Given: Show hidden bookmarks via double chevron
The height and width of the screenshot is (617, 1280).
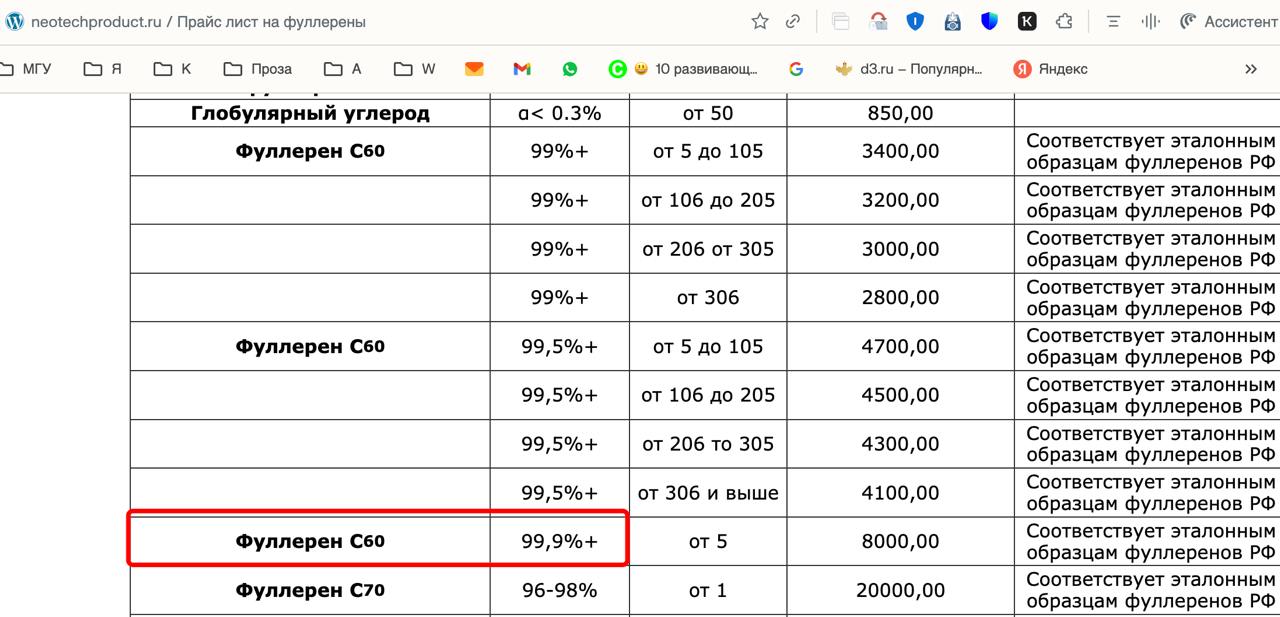Looking at the screenshot, I should click(1250, 69).
